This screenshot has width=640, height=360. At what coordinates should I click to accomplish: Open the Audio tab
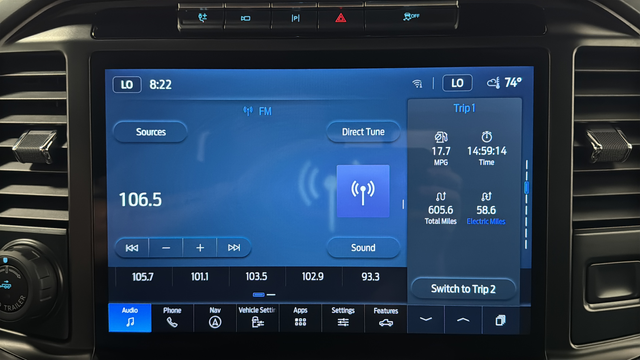pos(130,318)
